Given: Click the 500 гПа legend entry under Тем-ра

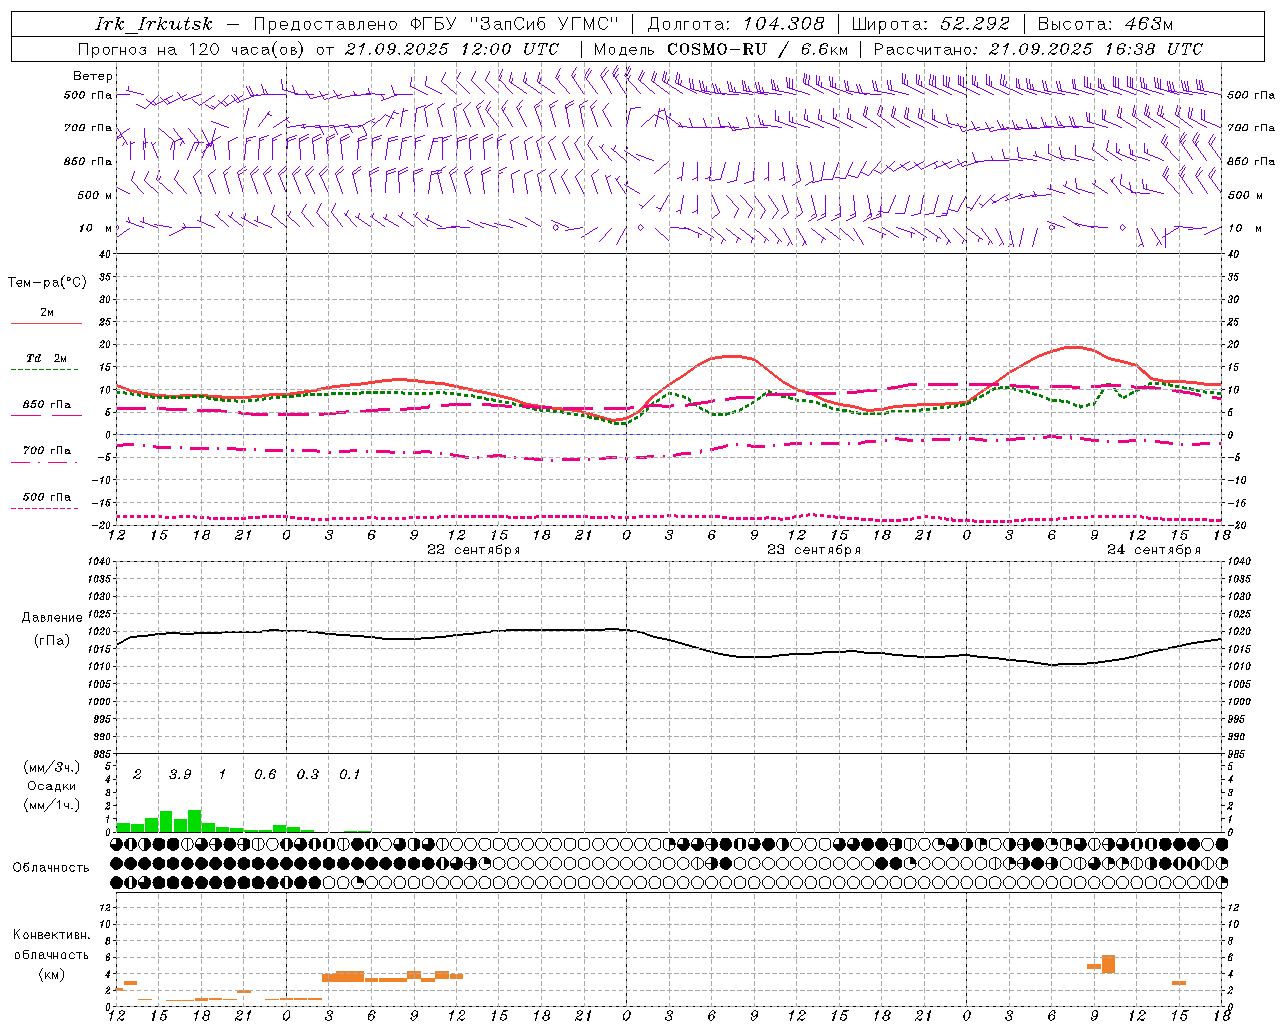Looking at the screenshot, I should point(47,497).
